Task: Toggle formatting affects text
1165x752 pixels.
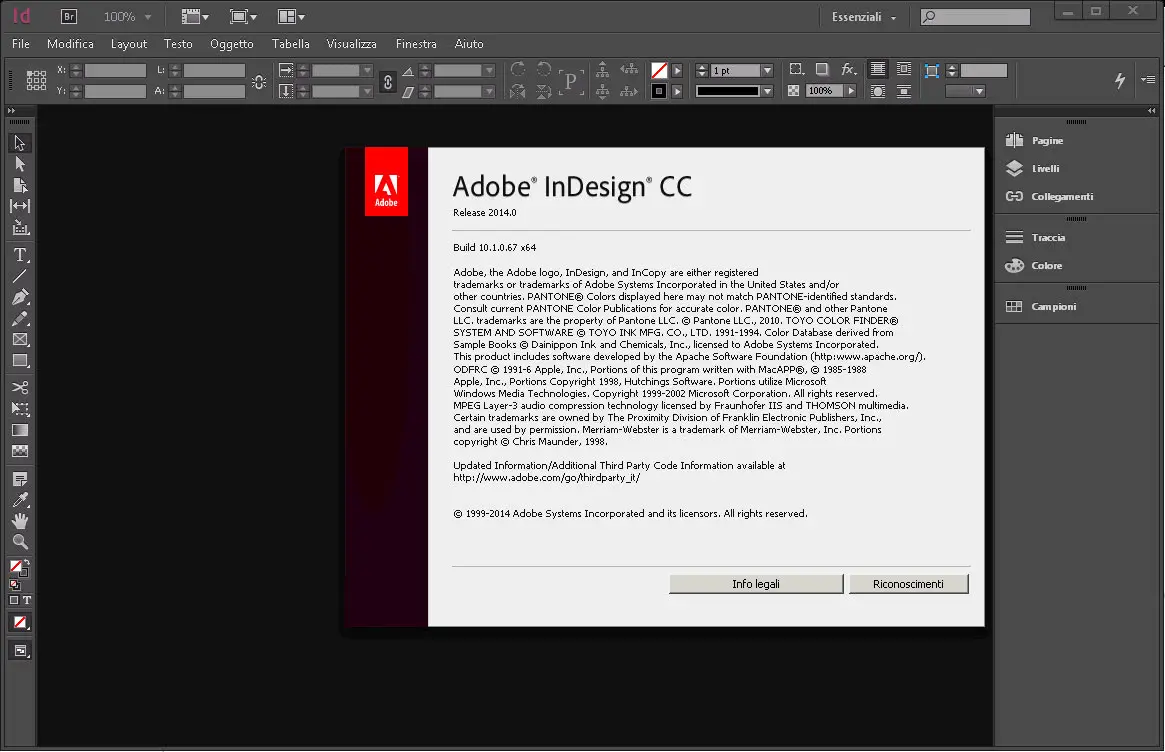Action: pos(27,600)
